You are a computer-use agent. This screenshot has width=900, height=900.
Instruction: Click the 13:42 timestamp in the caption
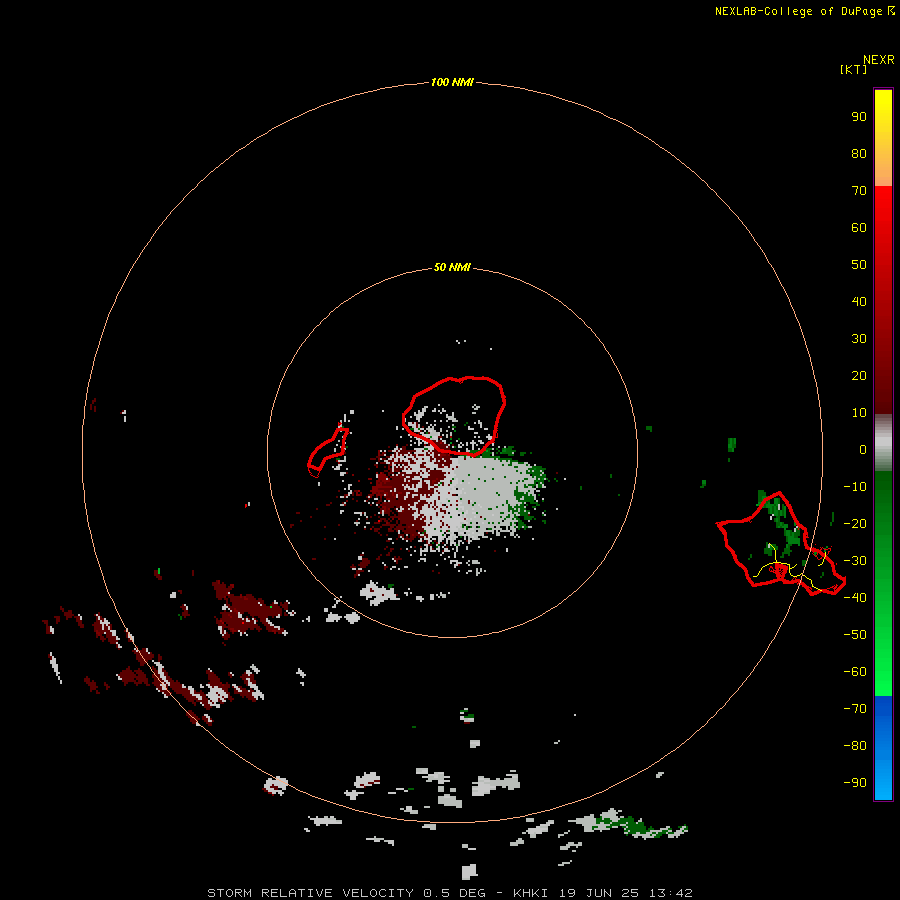pyautogui.click(x=670, y=893)
